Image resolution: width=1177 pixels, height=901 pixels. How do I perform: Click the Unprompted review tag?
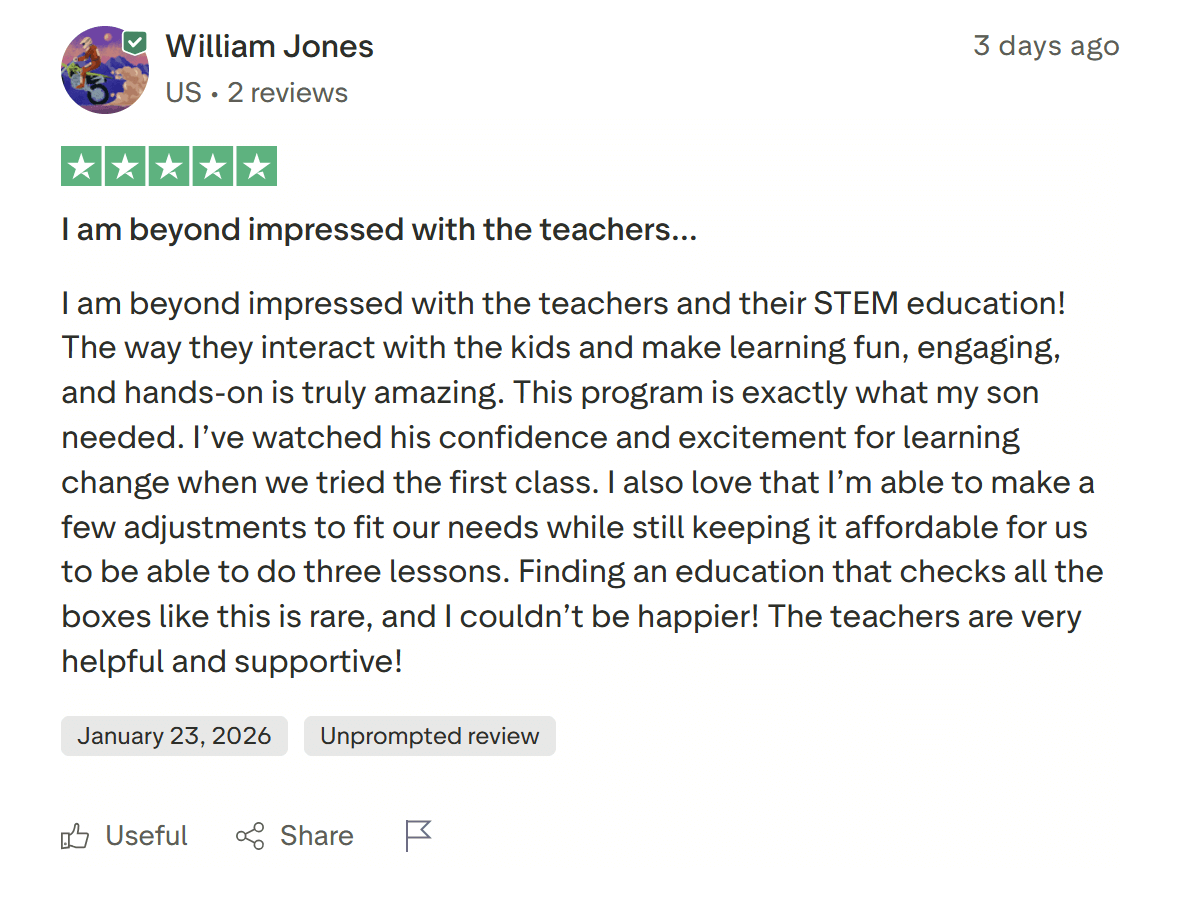[x=430, y=736]
